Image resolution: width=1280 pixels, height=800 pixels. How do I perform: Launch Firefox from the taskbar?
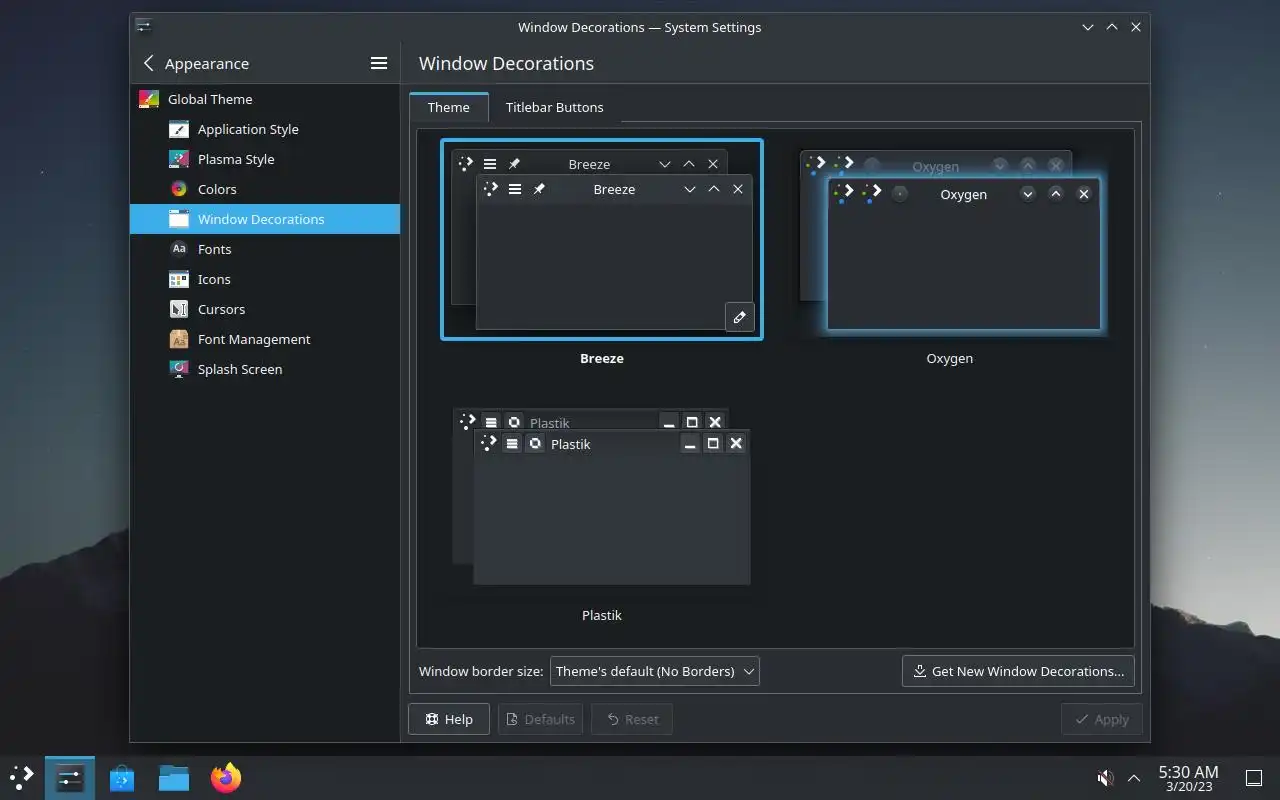click(226, 777)
